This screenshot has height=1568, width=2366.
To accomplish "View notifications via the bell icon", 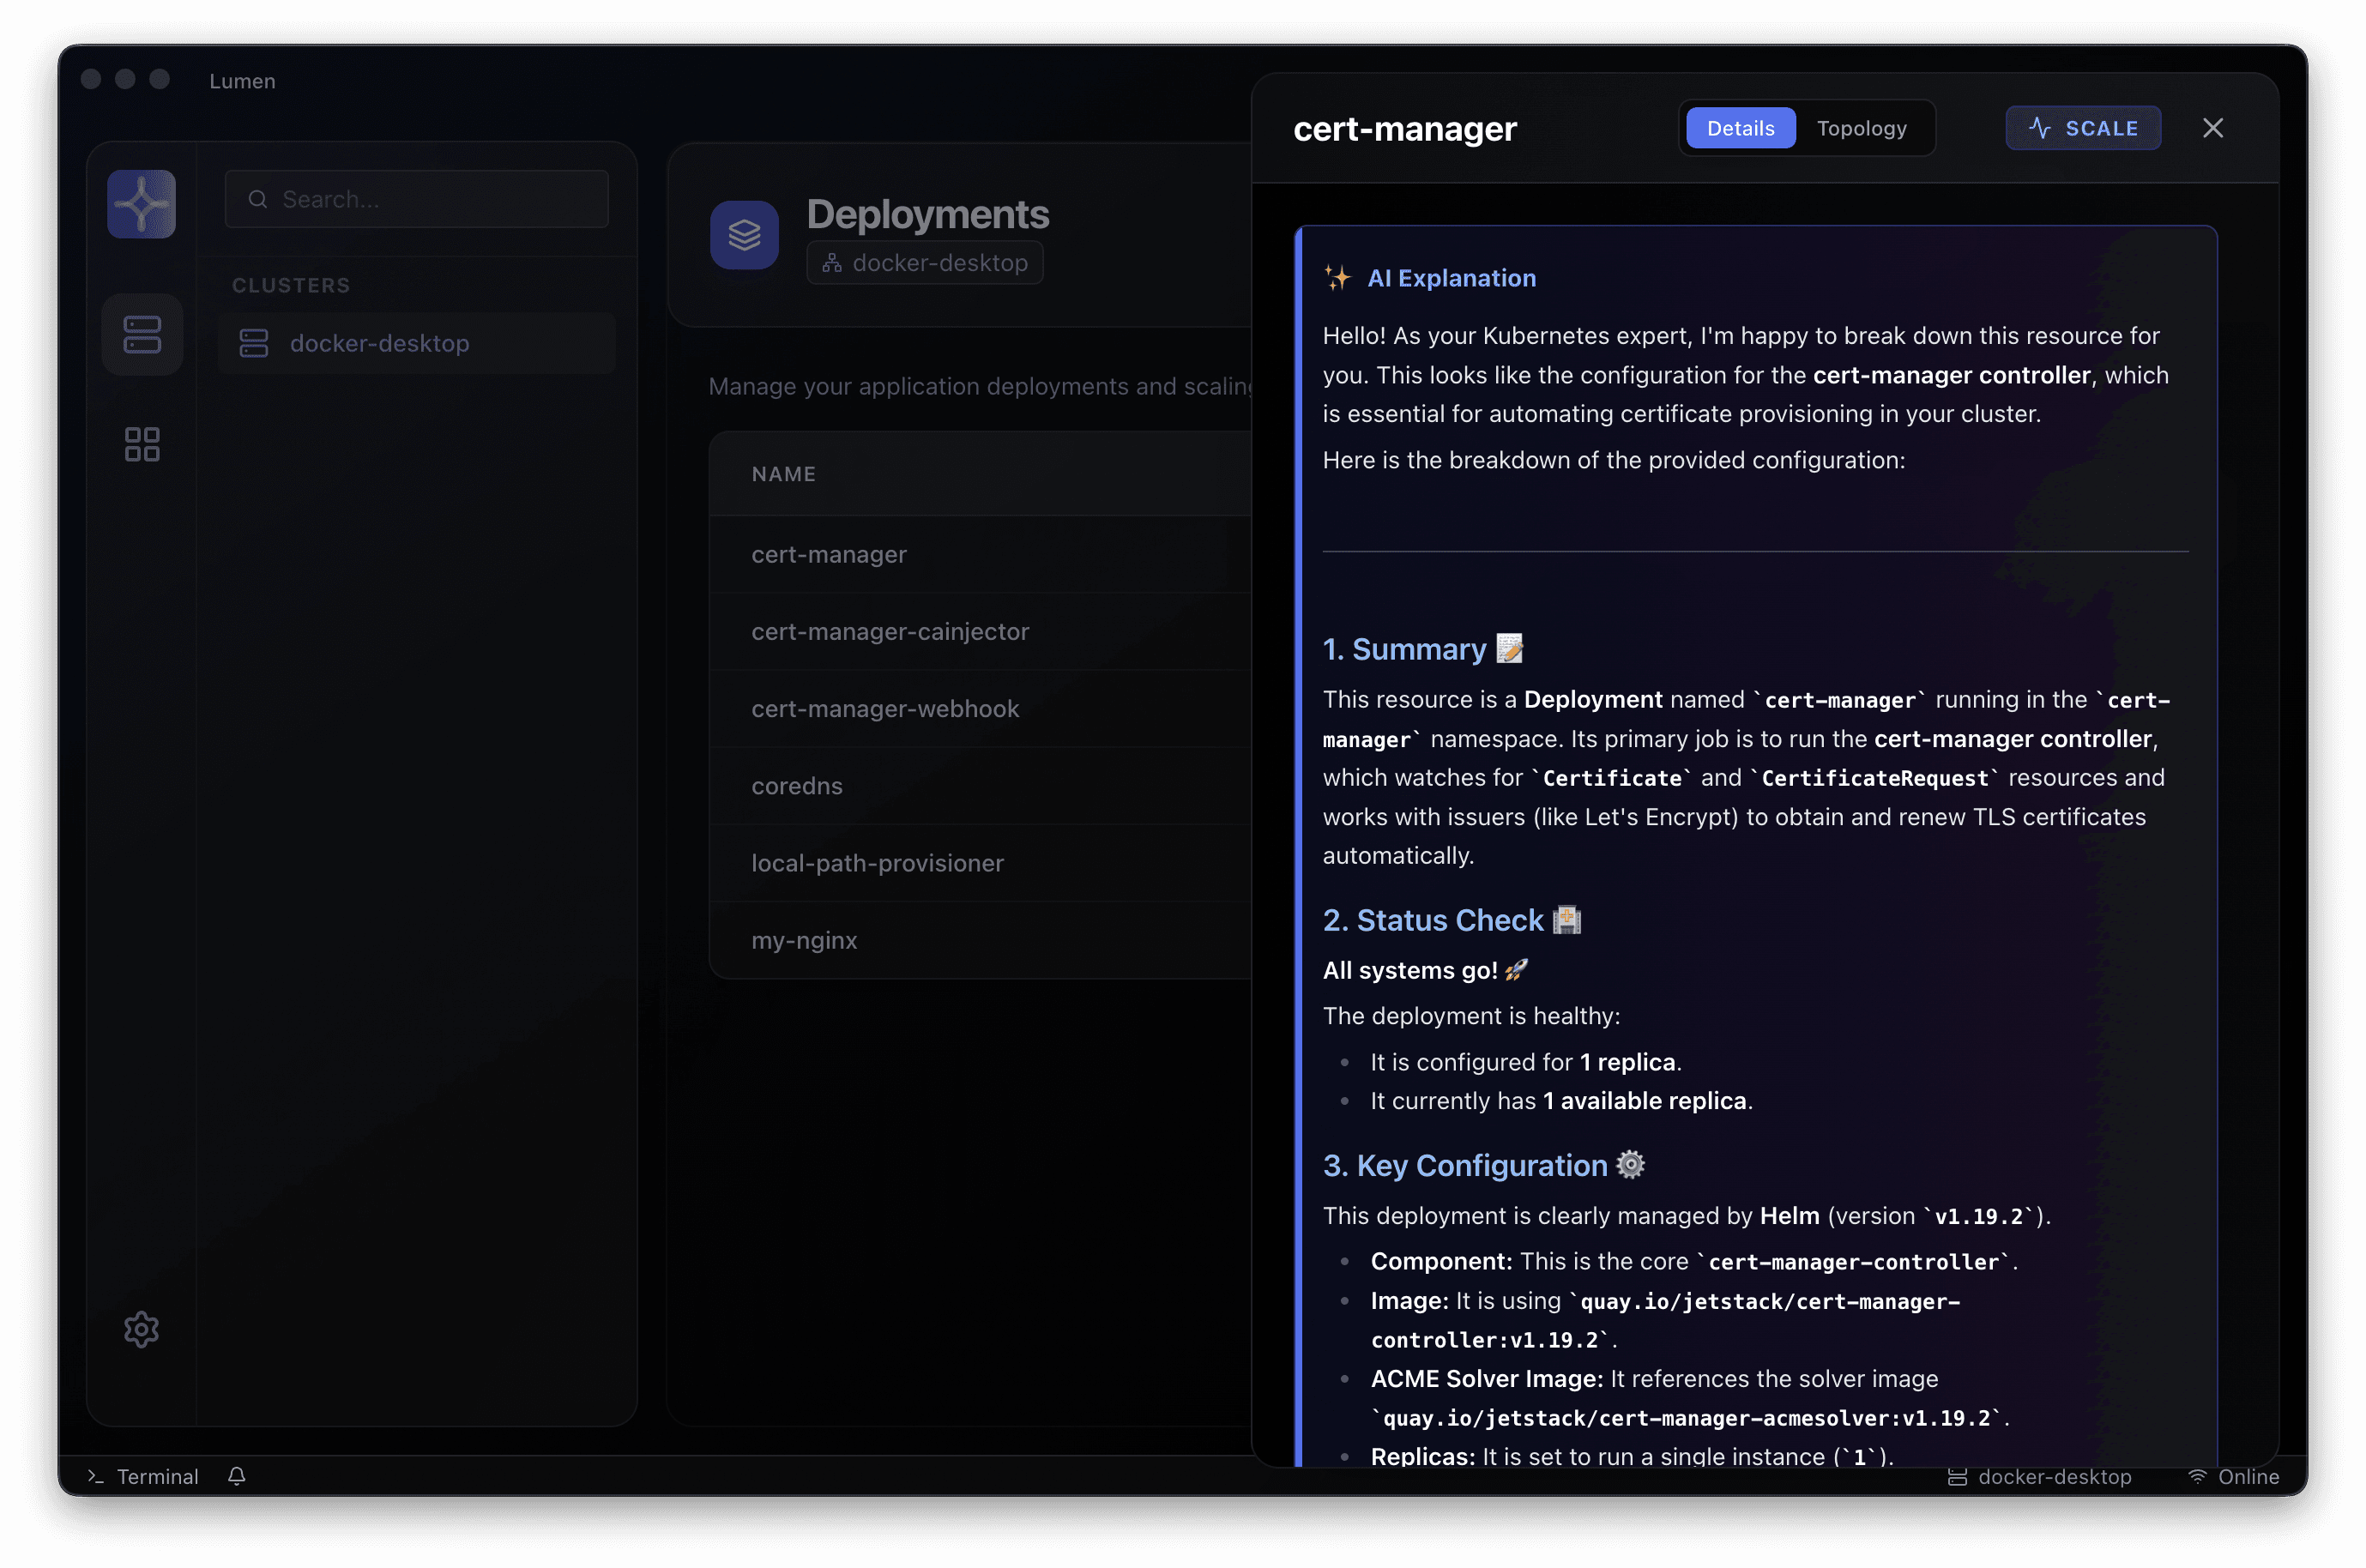I will (x=237, y=1476).
